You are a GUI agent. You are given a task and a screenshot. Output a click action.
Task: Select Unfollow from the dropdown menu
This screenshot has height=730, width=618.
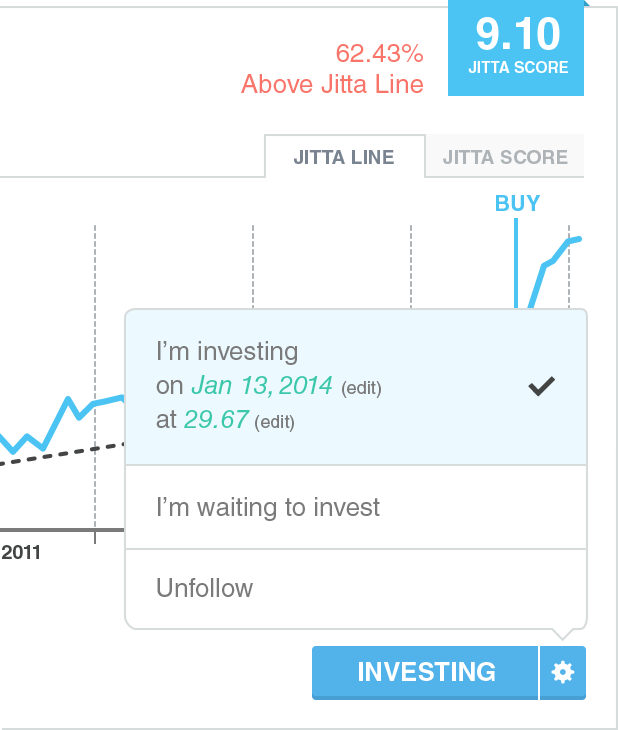point(356,588)
